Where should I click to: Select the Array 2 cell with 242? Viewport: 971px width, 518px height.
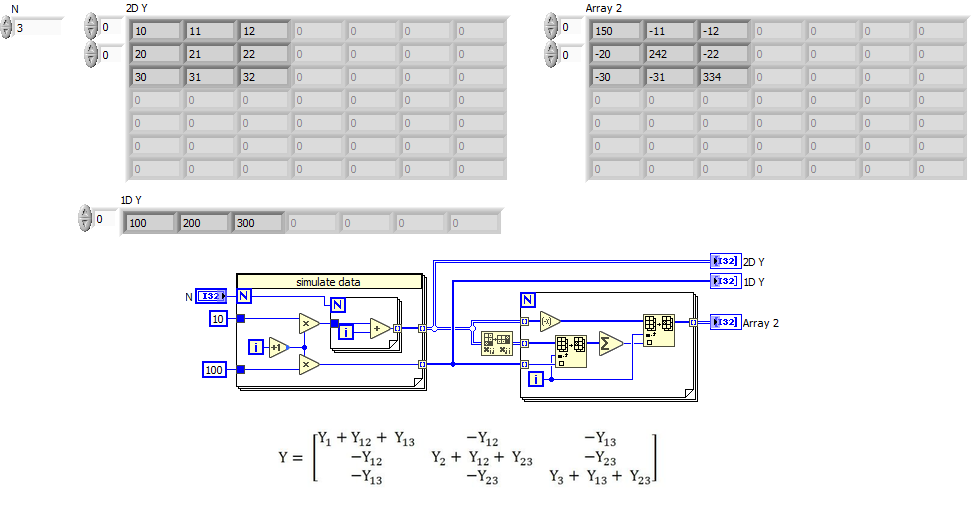[x=670, y=55]
